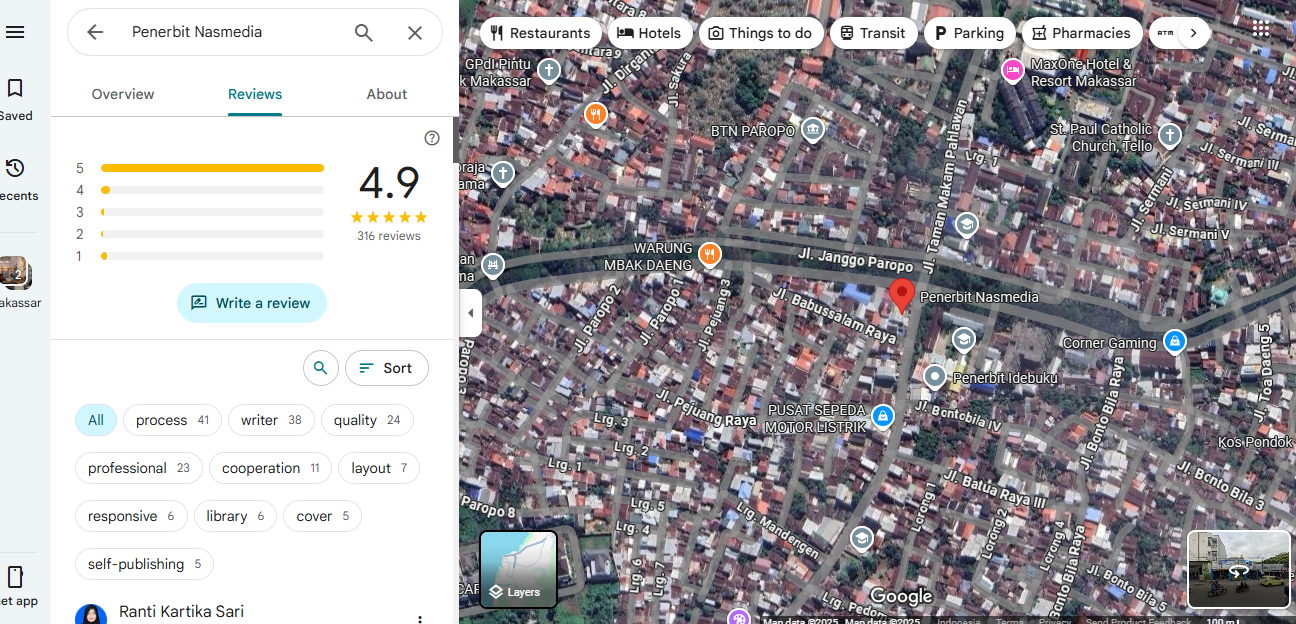Click the red Penerbit Nasmedia map pin
1296x624 pixels.
coord(902,295)
